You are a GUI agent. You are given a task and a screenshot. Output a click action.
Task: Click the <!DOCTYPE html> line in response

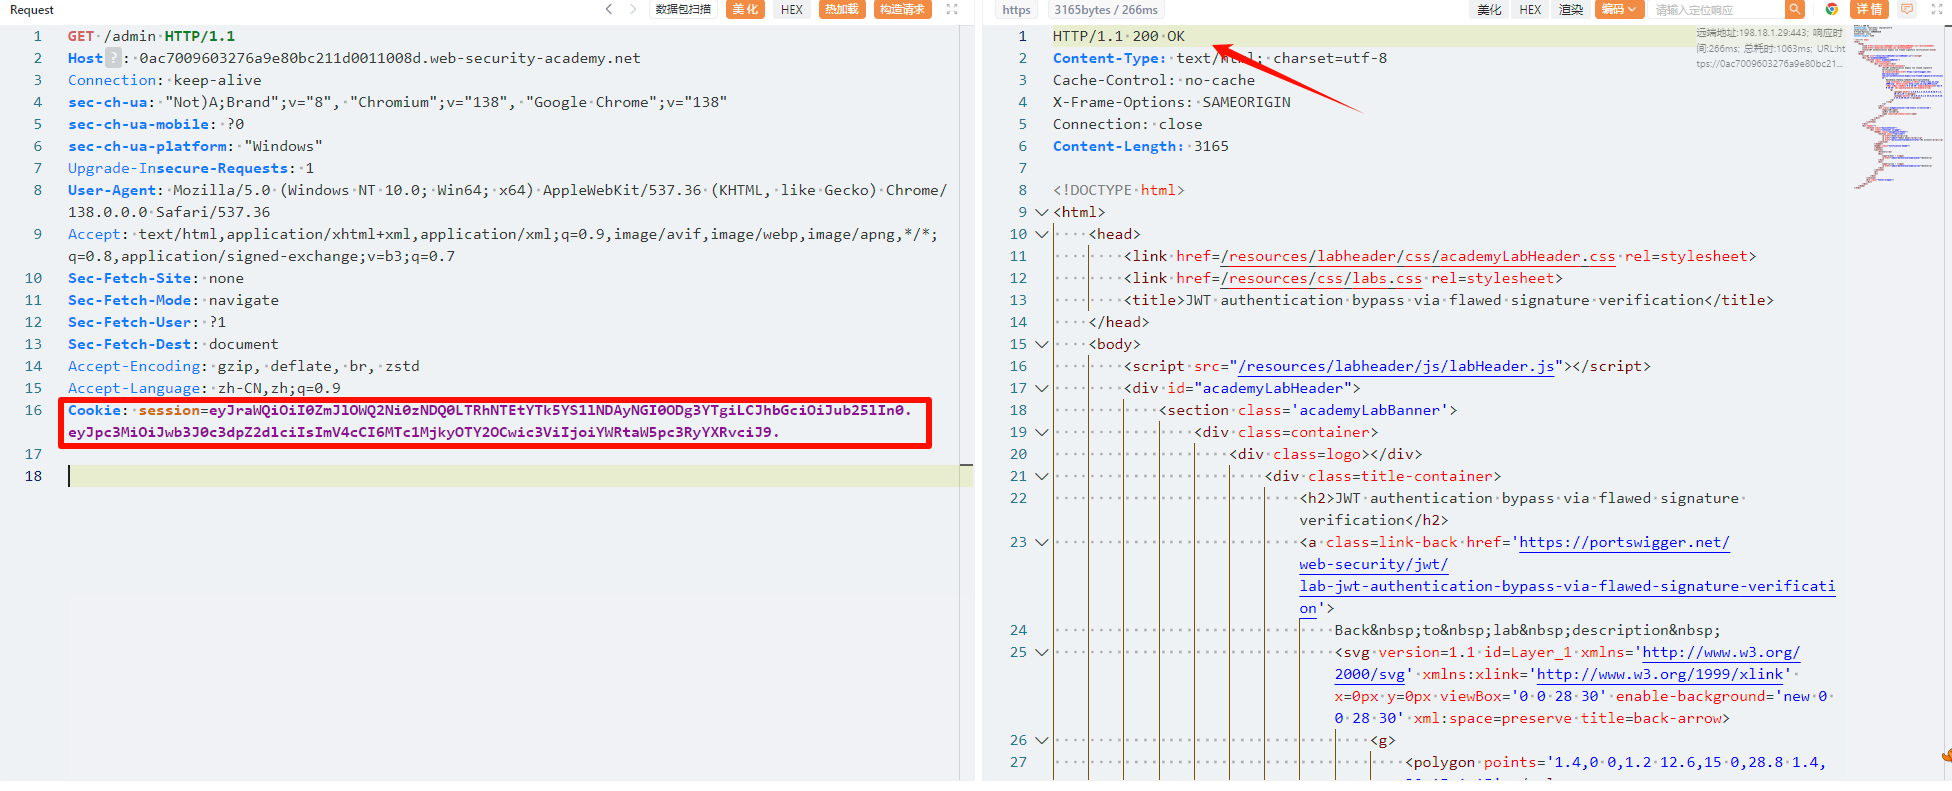point(1118,190)
